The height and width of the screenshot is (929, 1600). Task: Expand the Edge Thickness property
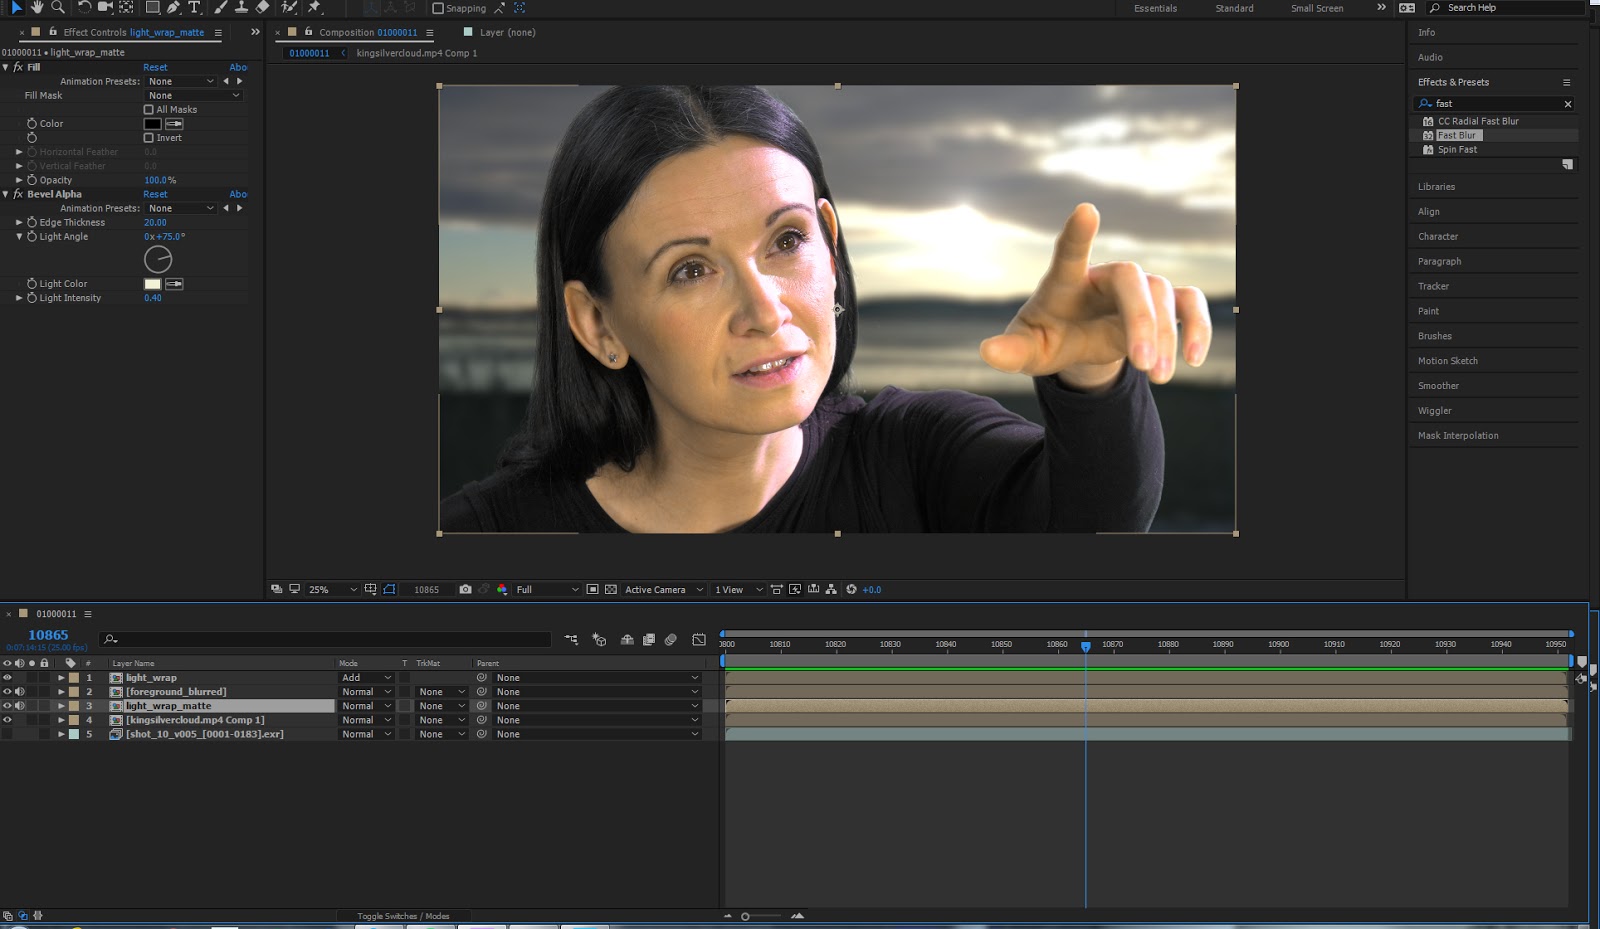coord(19,222)
